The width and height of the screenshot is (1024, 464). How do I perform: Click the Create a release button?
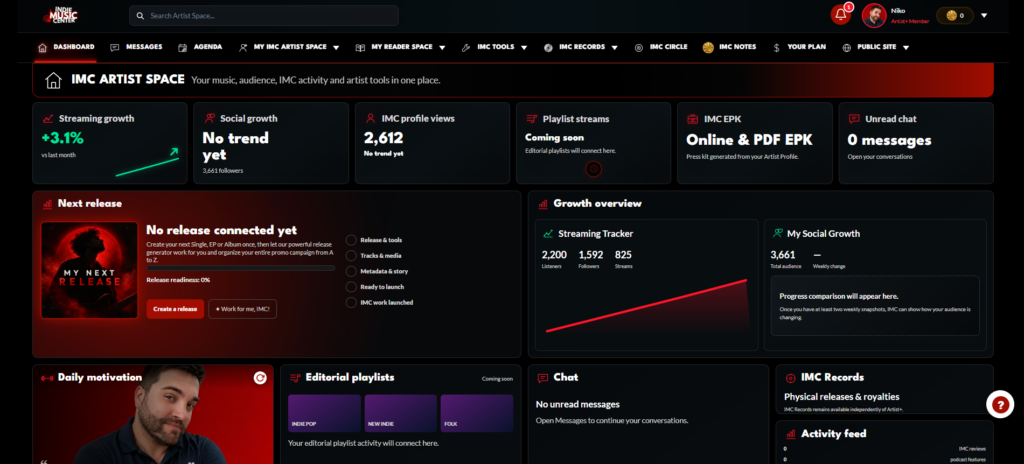click(x=175, y=309)
